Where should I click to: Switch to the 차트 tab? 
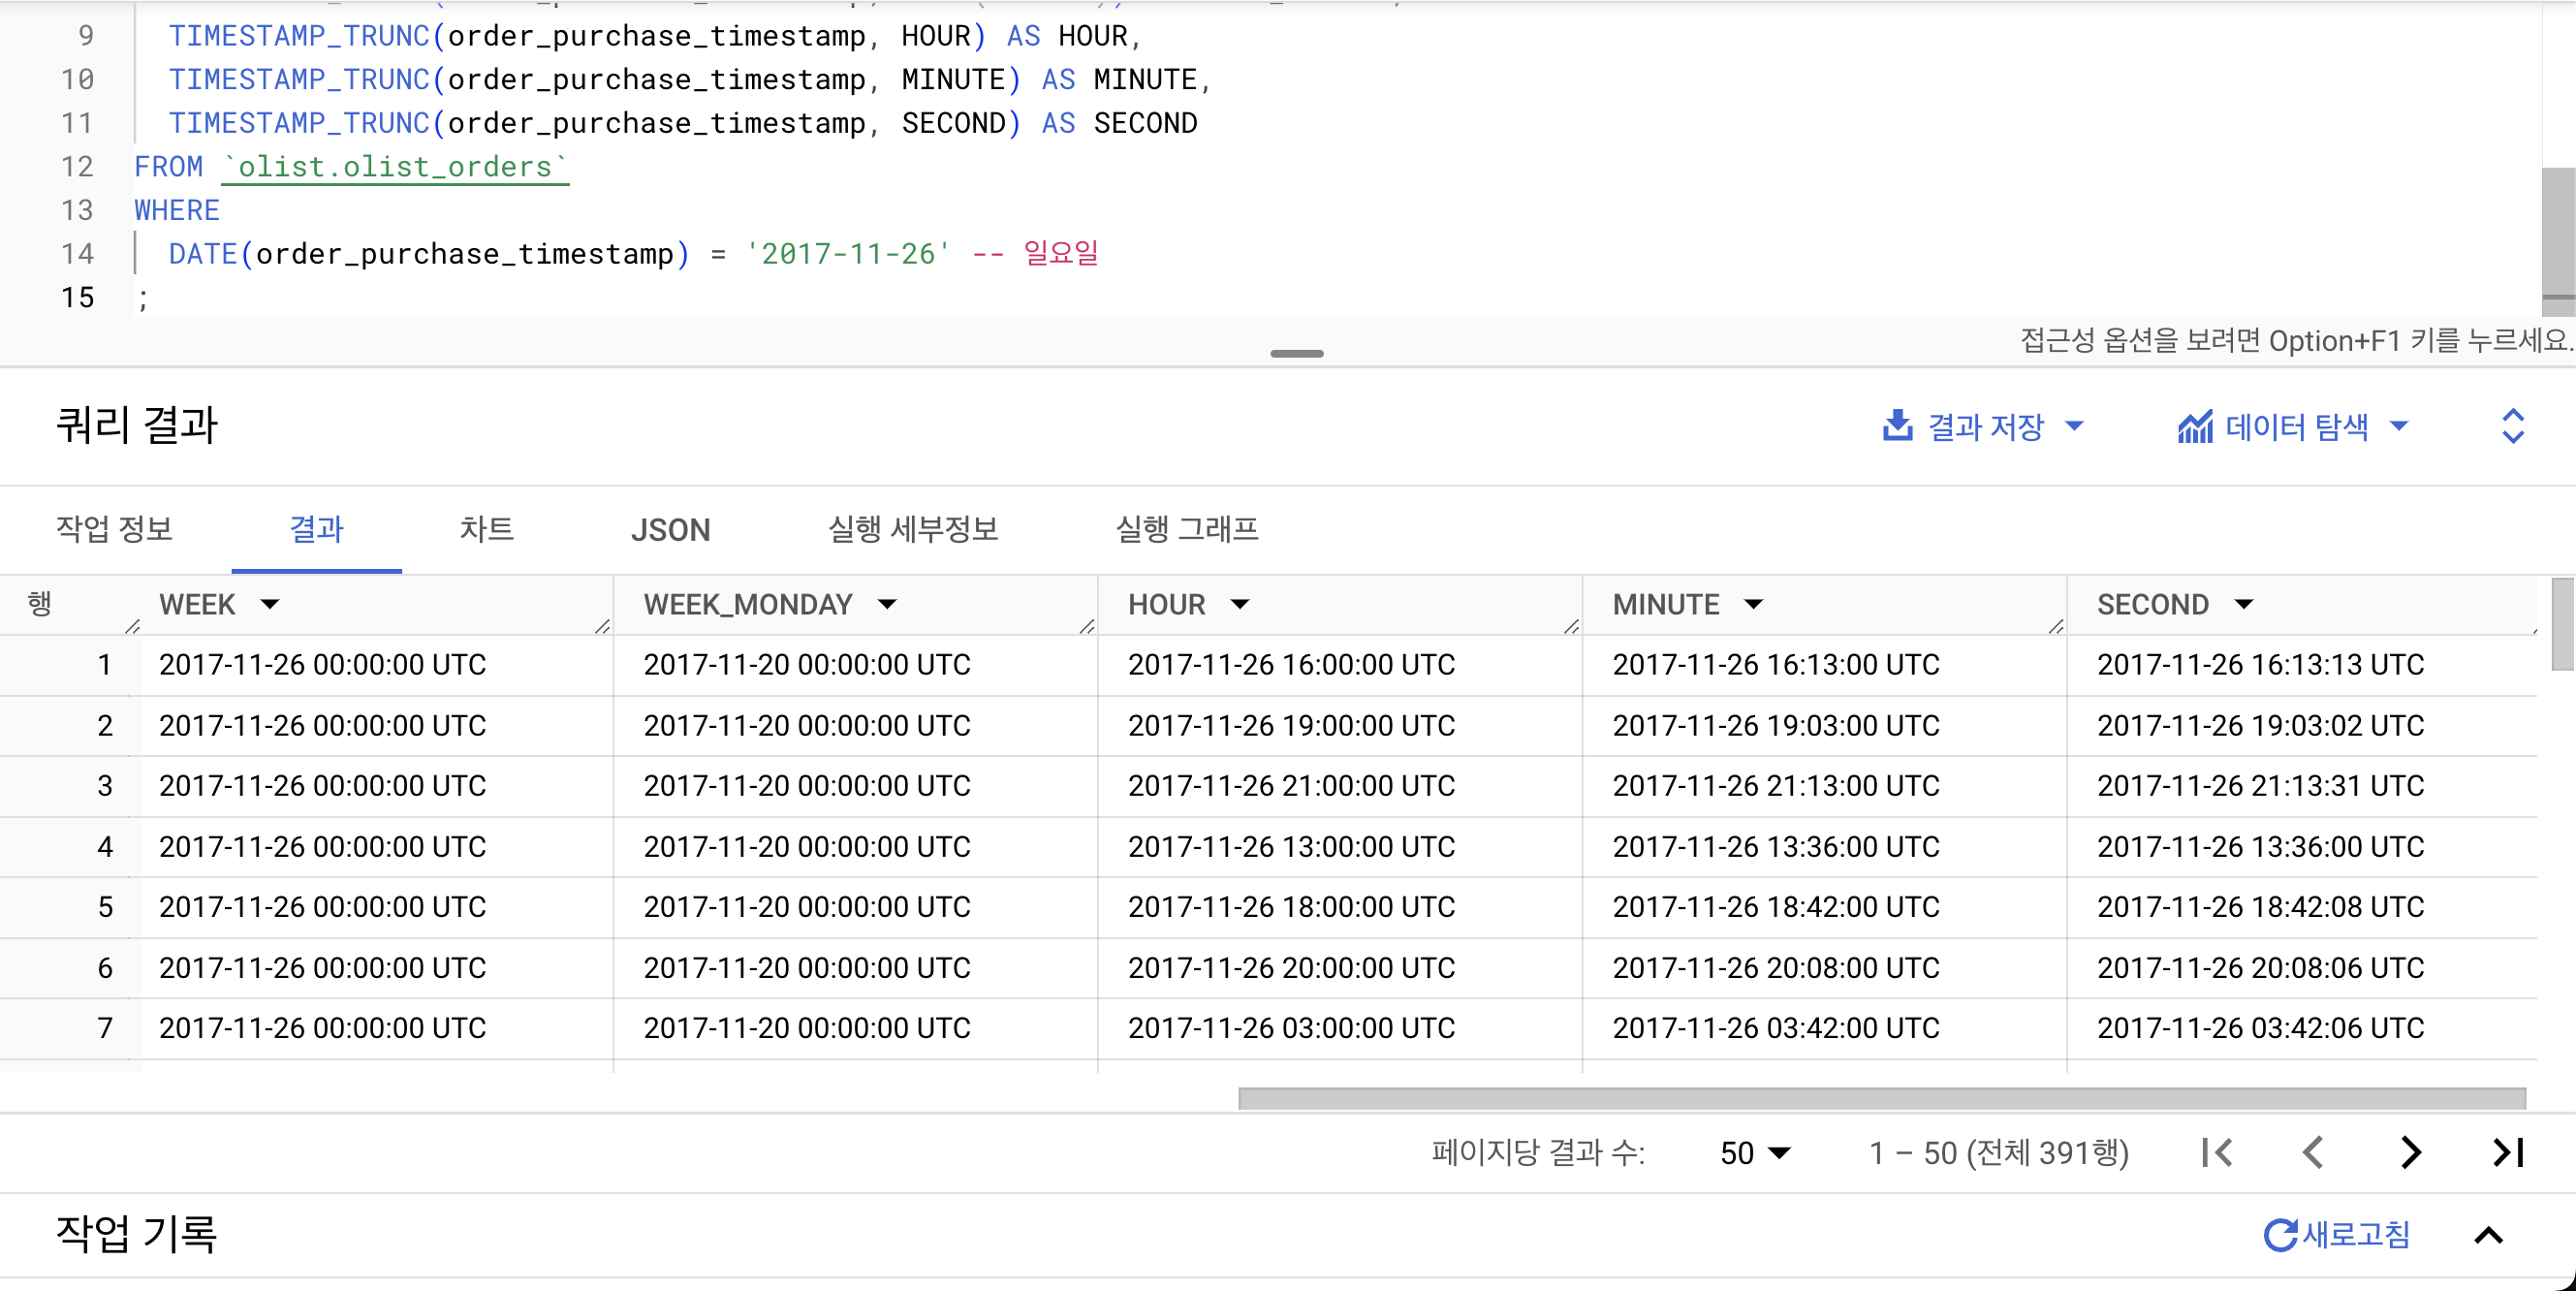tap(486, 529)
